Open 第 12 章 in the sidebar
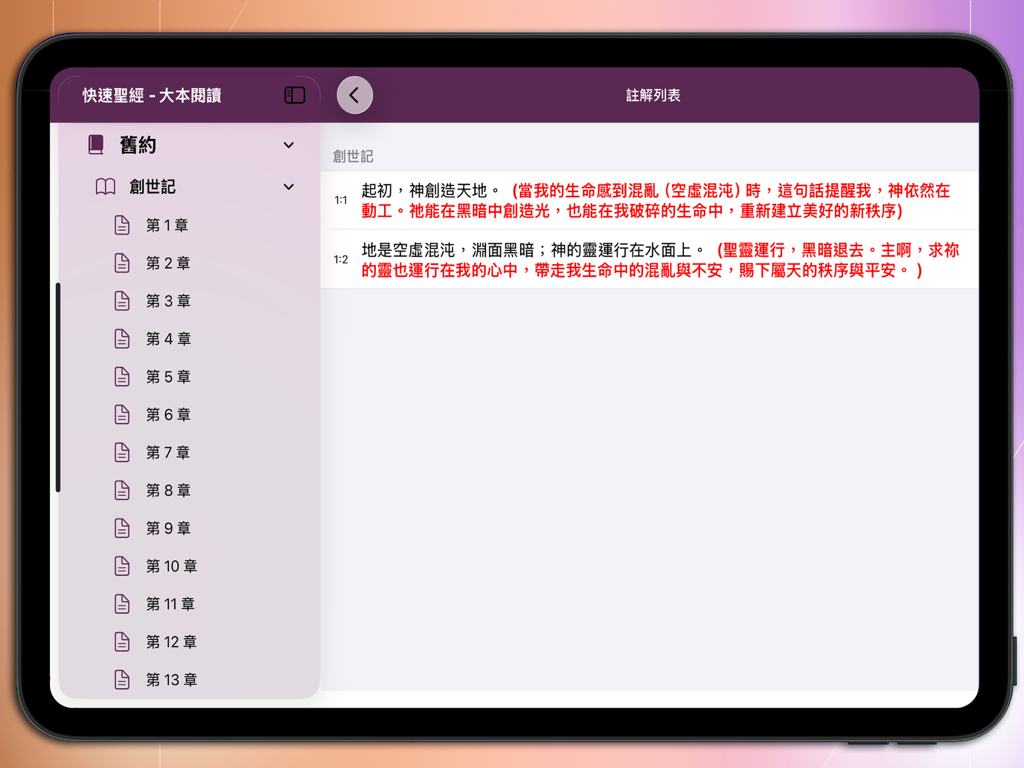This screenshot has height=768, width=1024. [x=171, y=642]
